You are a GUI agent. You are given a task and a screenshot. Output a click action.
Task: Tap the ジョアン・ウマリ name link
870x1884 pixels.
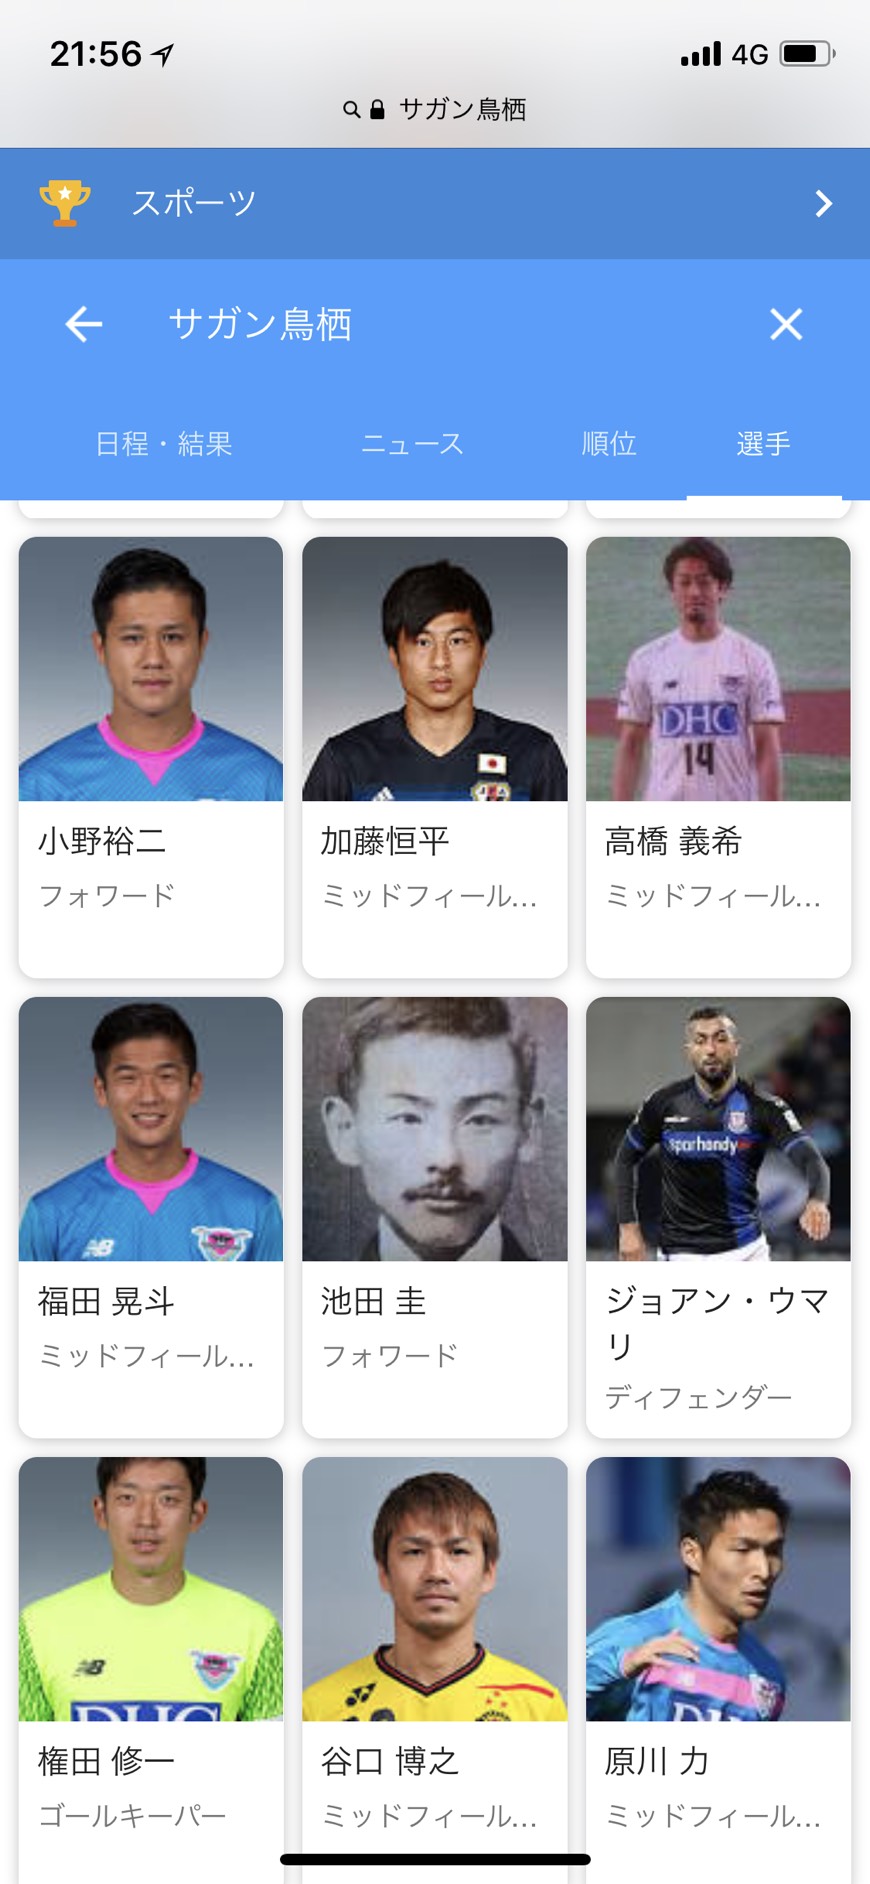(x=717, y=1323)
